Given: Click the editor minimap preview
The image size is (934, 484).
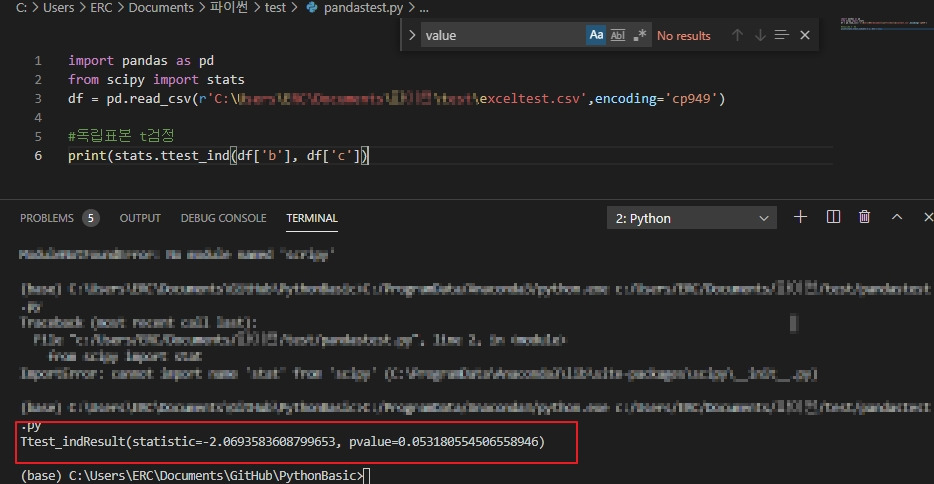Looking at the screenshot, I should click(x=885, y=24).
